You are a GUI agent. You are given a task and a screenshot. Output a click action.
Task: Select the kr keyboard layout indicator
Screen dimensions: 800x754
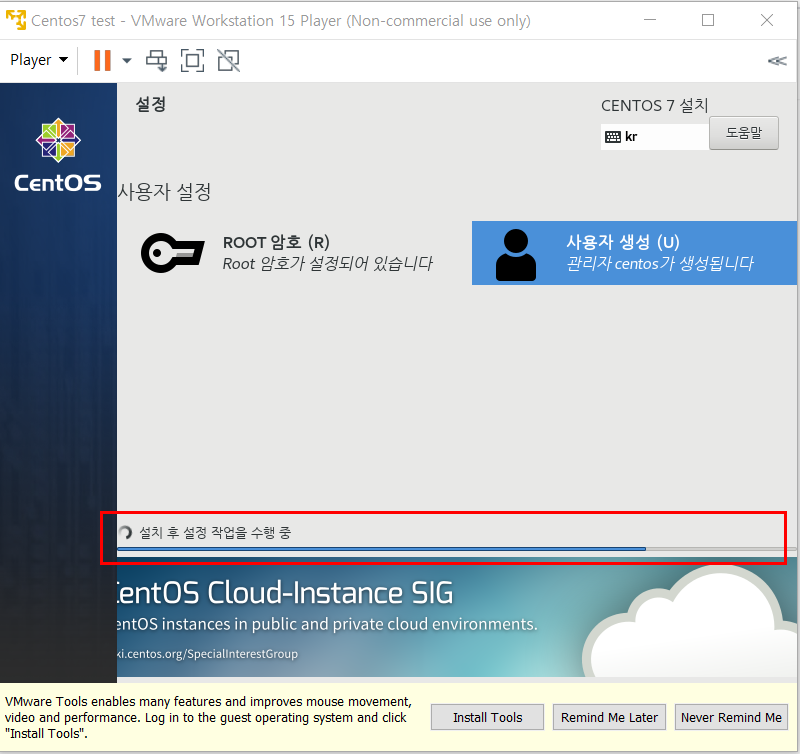[655, 137]
